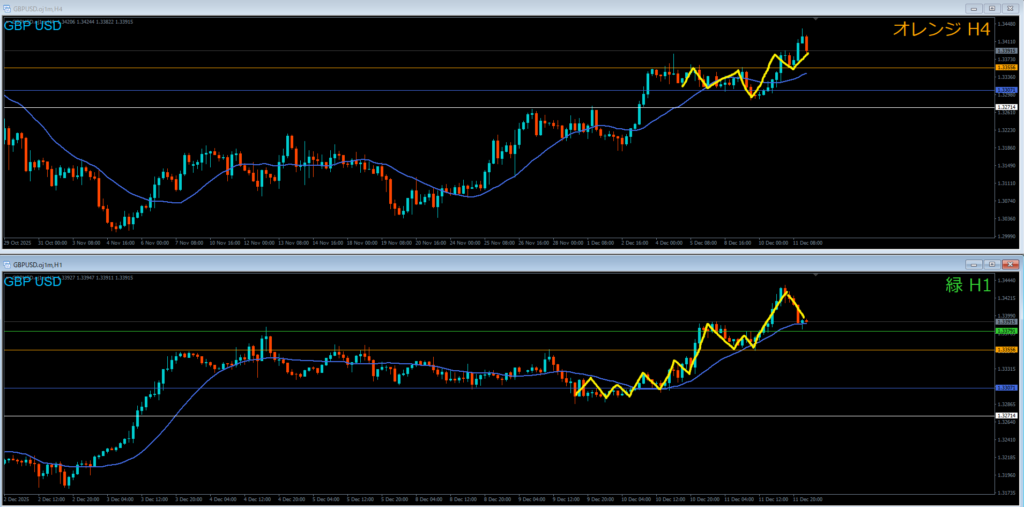Click the GBP USD label in H4 chart
Image resolution: width=1024 pixels, height=507 pixels.
pos(32,25)
